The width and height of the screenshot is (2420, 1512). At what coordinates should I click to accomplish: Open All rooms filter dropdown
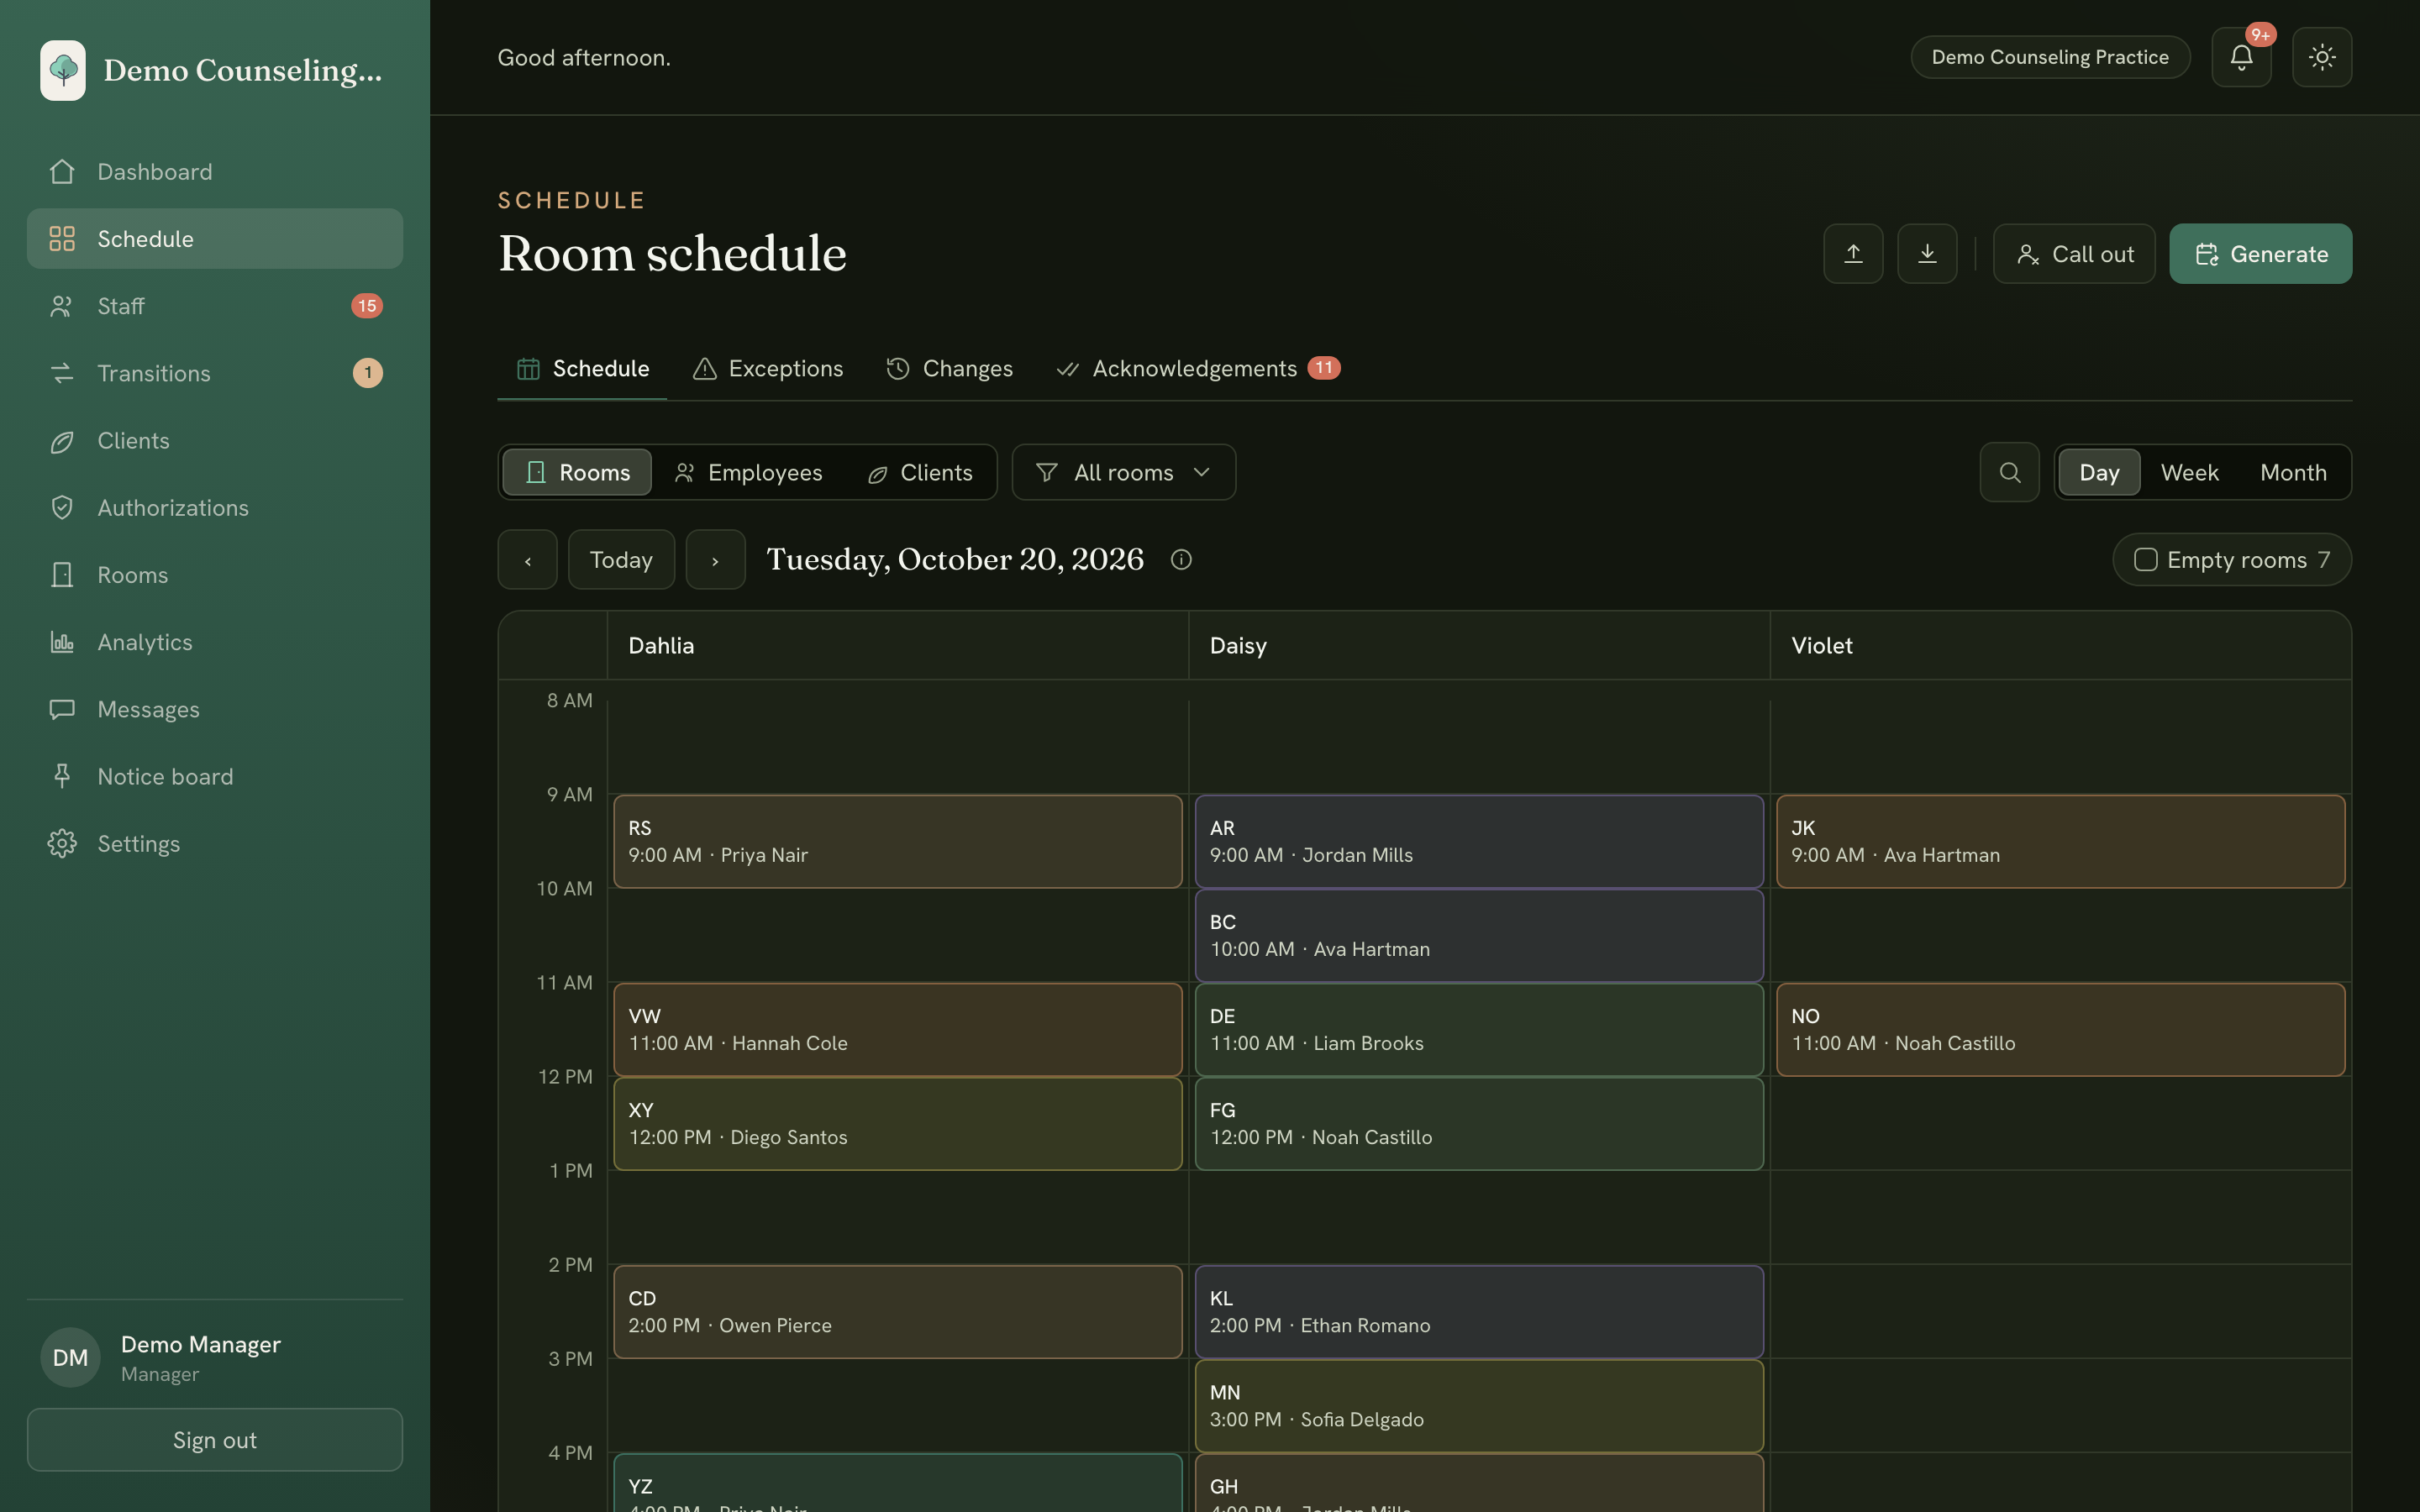[1123, 472]
